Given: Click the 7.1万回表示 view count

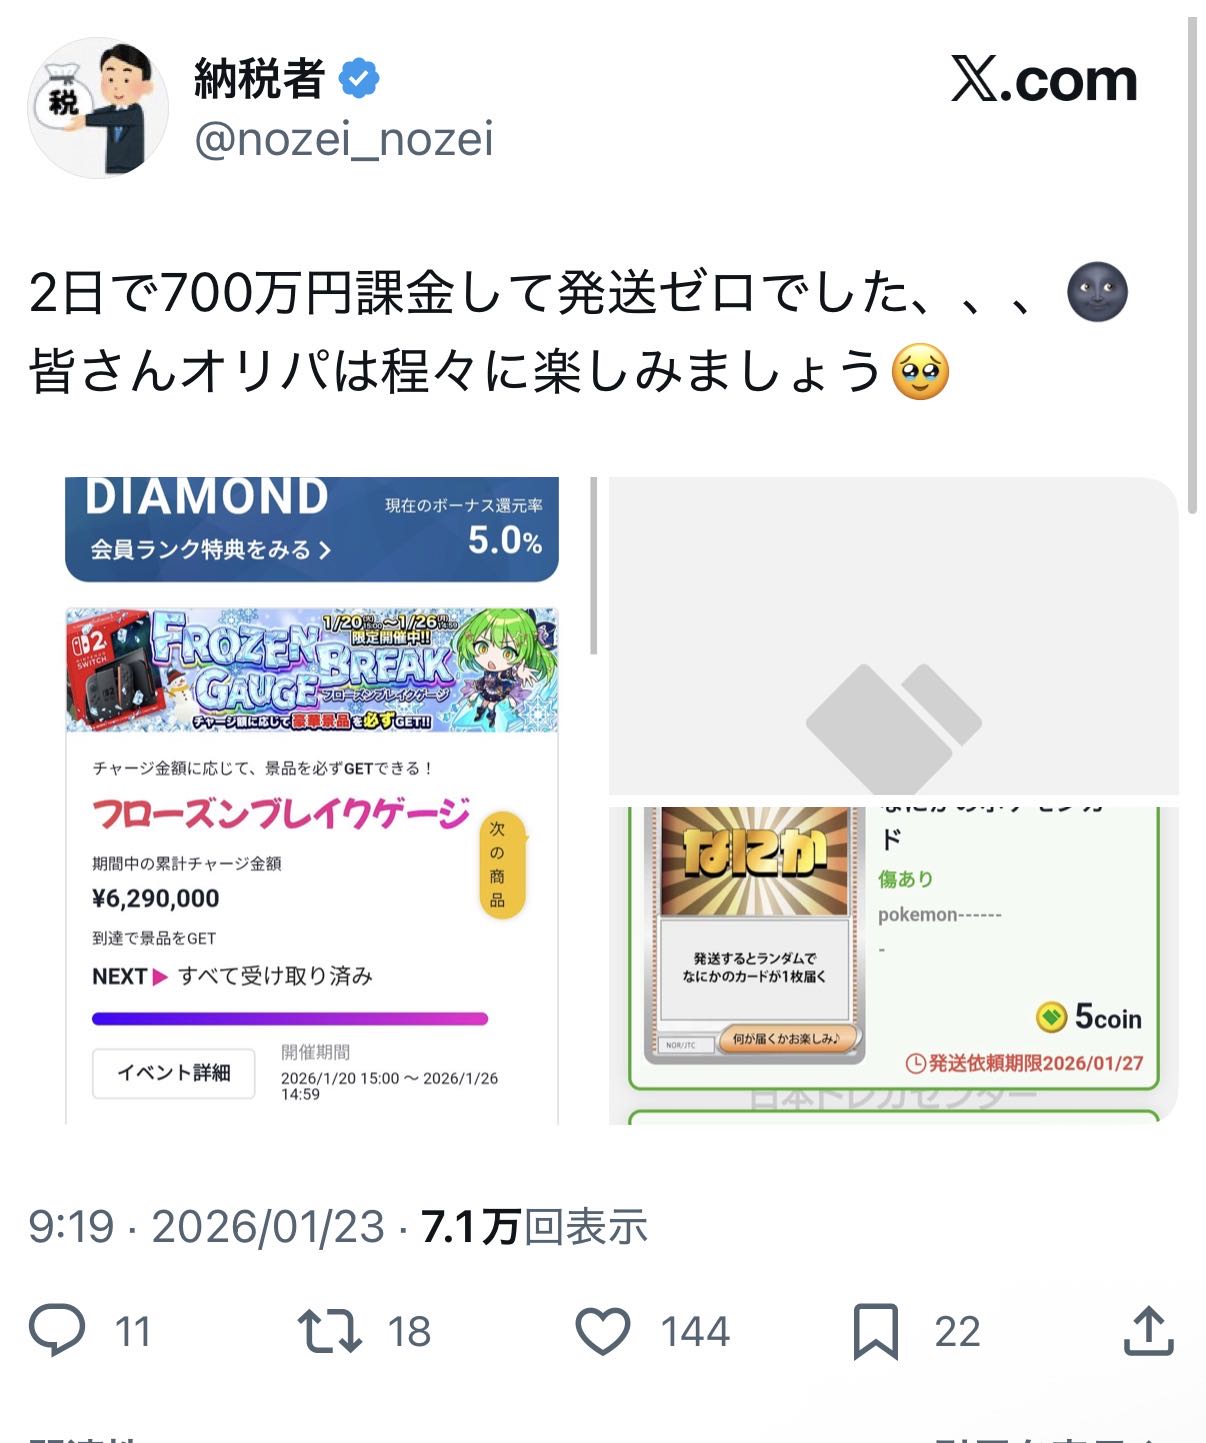Looking at the screenshot, I should click(x=534, y=1227).
